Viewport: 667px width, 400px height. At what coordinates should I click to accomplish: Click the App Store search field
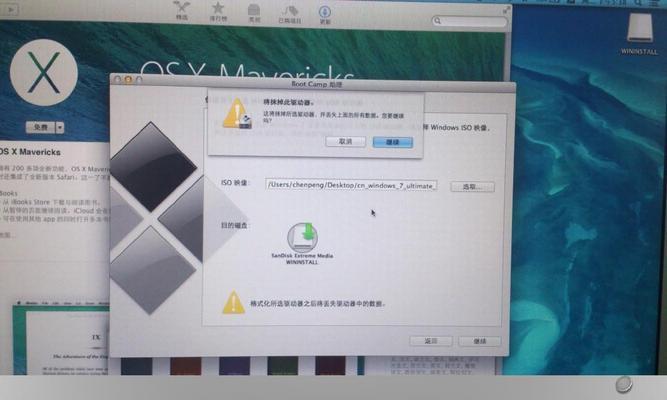(x=470, y=21)
